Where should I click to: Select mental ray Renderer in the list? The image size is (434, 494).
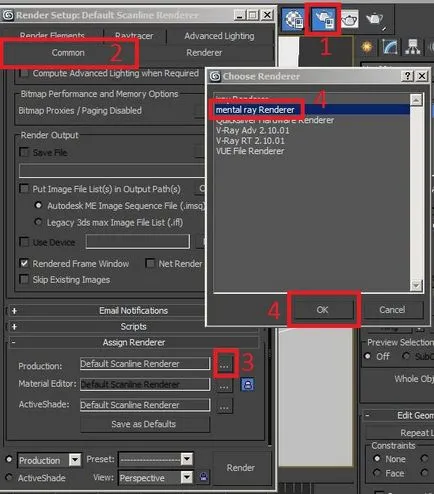coord(255,110)
